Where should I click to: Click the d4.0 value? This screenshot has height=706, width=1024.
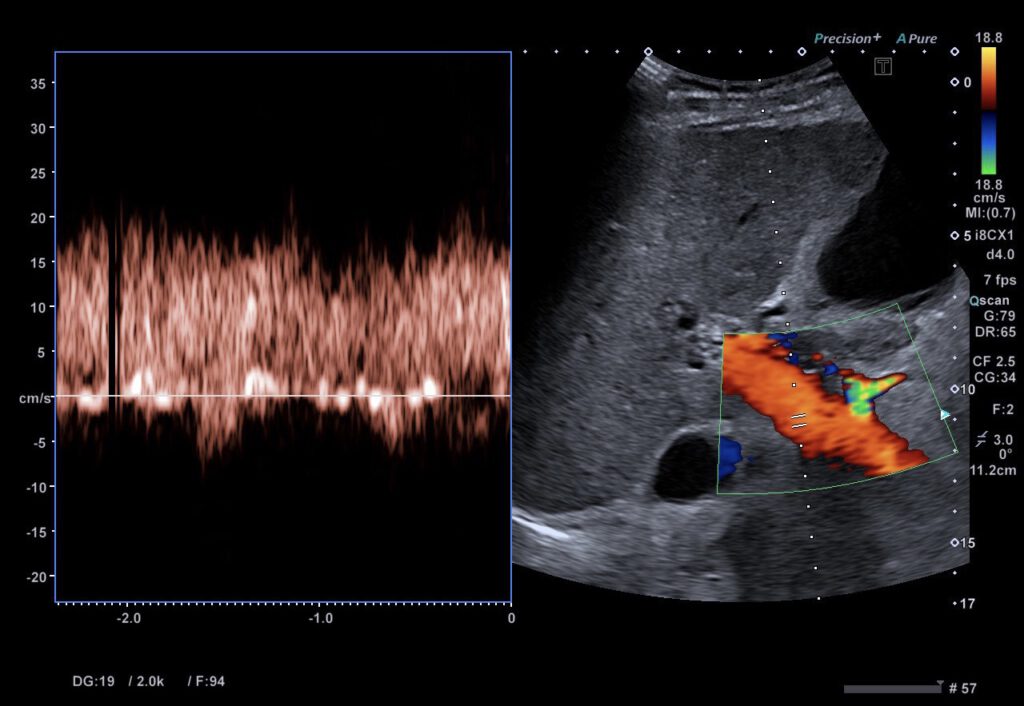click(x=1000, y=255)
